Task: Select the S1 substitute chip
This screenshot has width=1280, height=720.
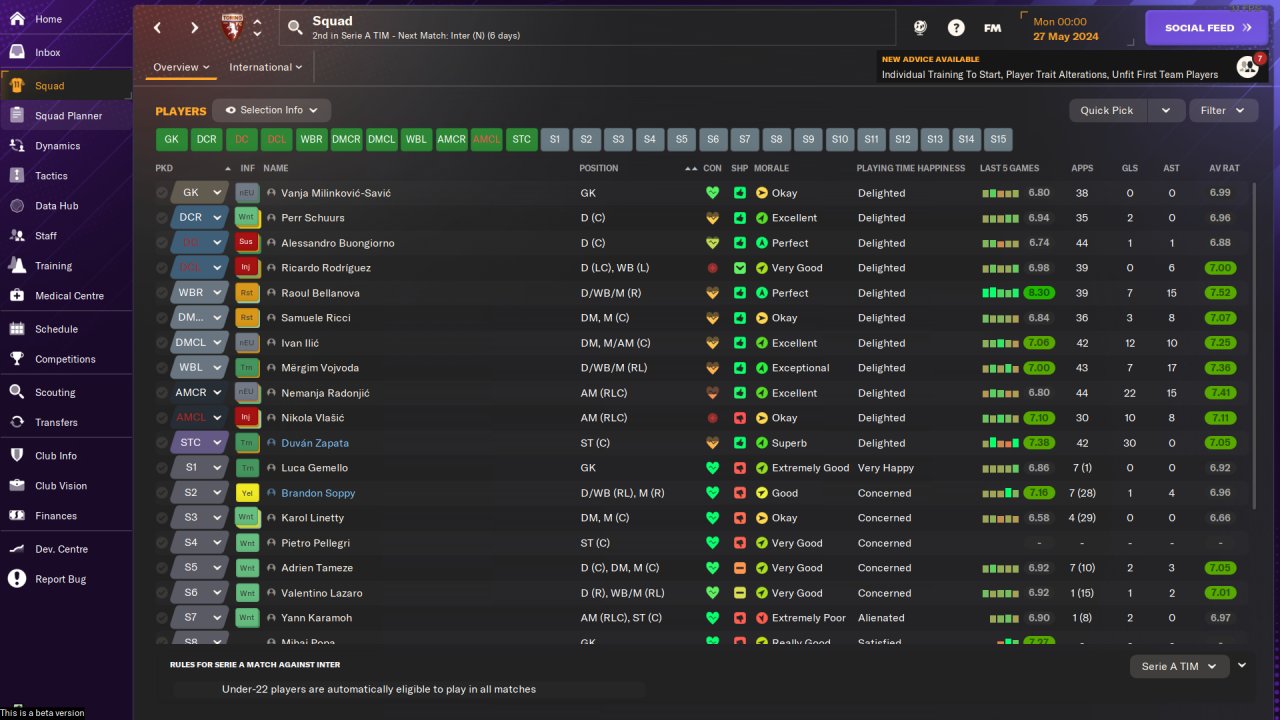Action: [555, 139]
